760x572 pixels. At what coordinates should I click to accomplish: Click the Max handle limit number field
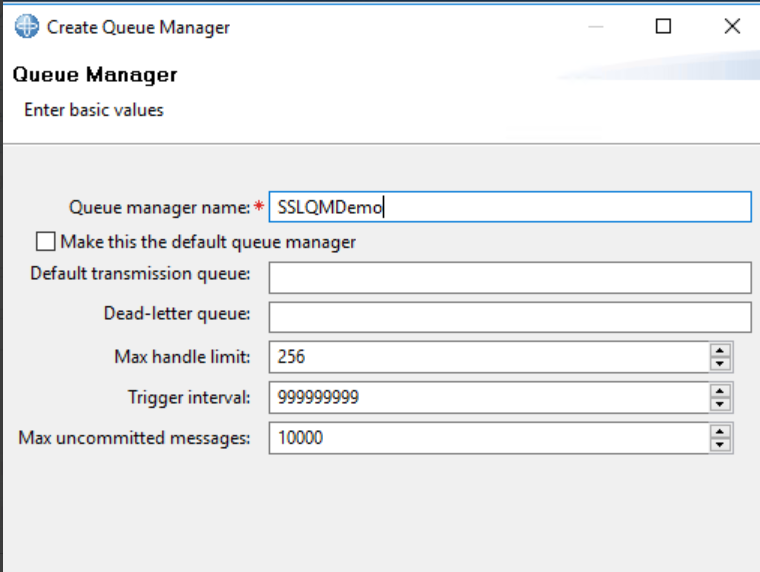489,357
